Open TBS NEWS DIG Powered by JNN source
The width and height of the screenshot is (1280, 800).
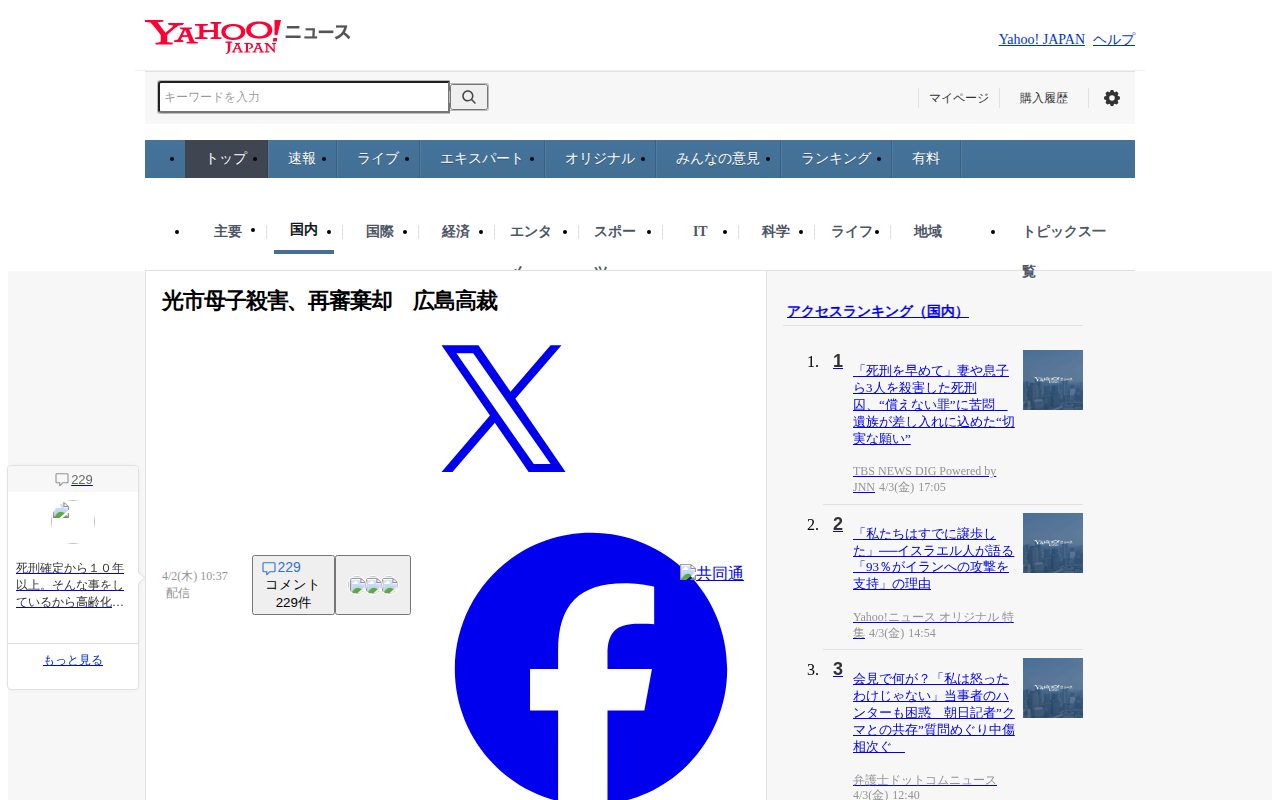click(924, 478)
